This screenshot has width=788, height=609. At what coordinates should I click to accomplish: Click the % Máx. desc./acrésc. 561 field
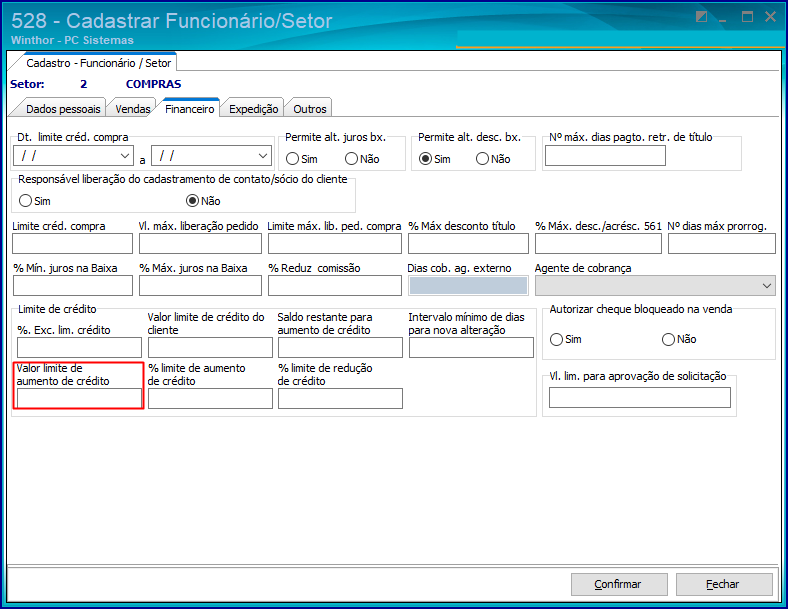click(x=598, y=244)
